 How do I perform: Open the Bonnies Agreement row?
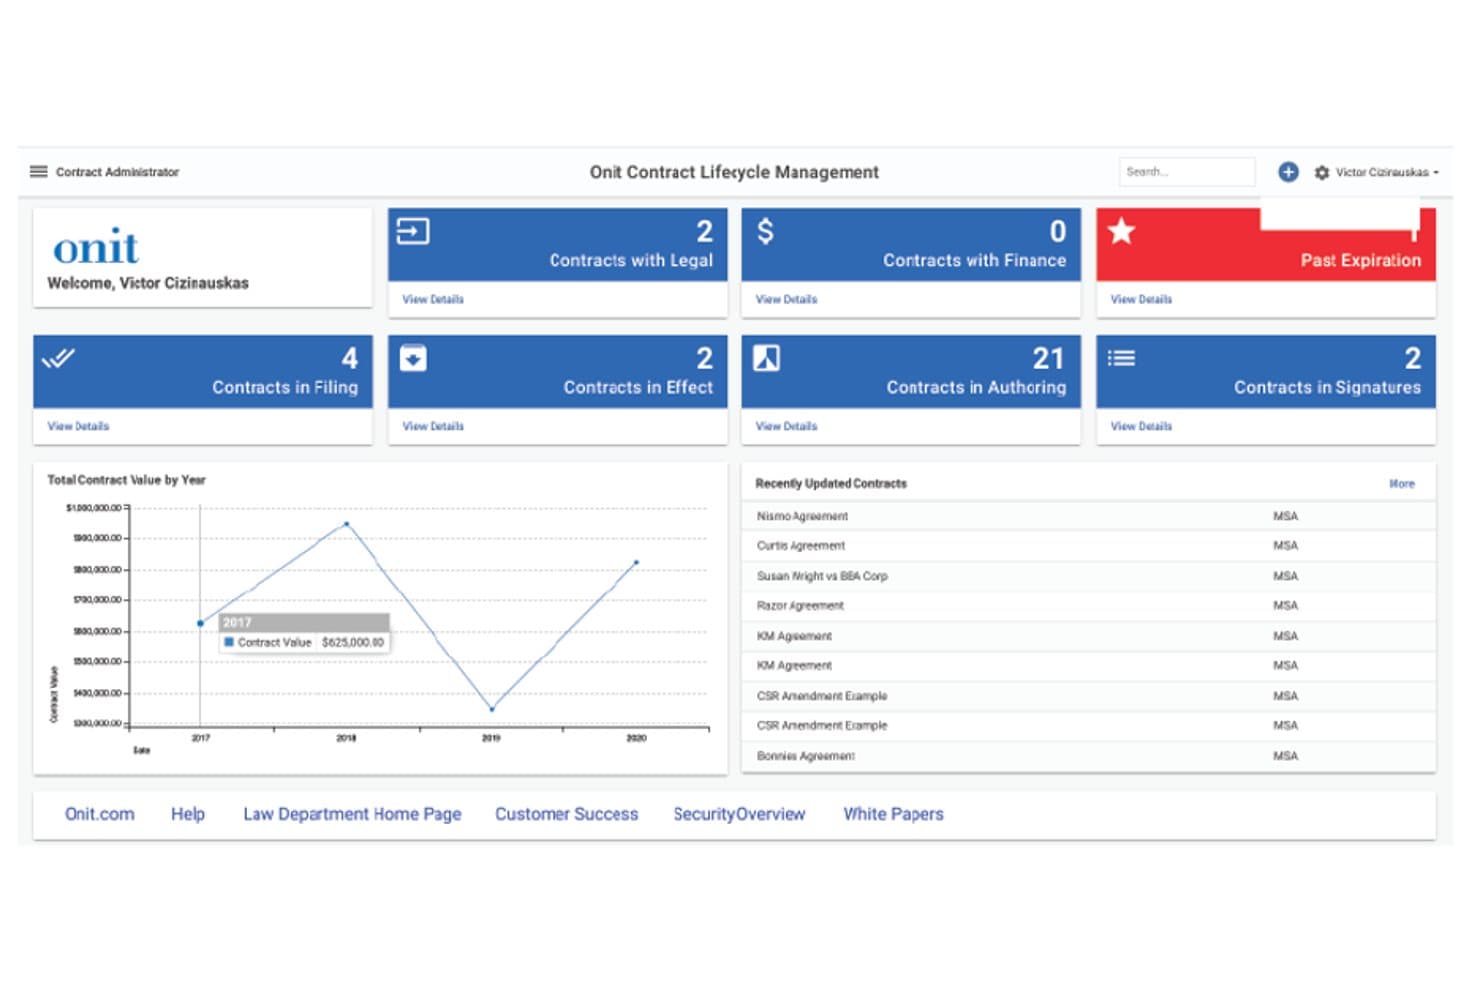(1088, 756)
